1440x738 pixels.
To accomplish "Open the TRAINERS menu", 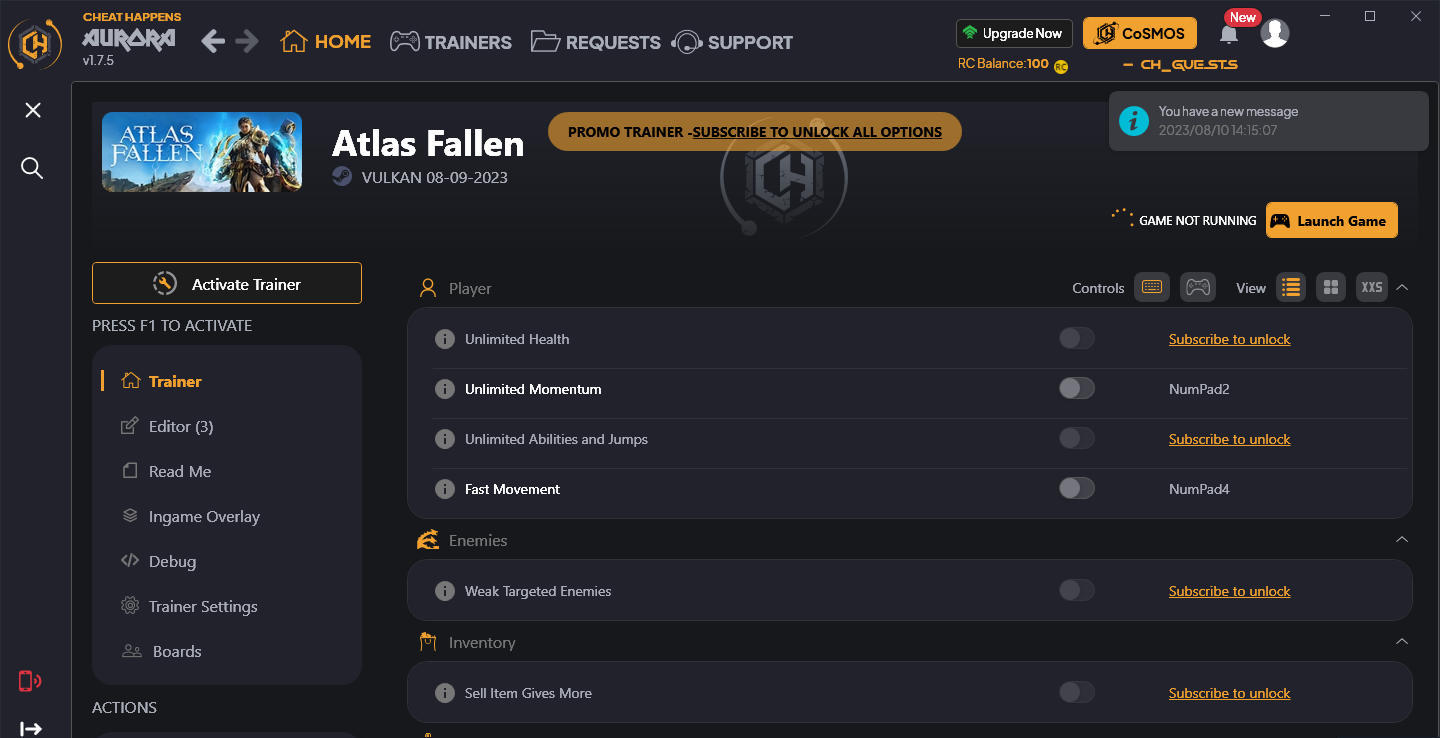I will tap(450, 42).
